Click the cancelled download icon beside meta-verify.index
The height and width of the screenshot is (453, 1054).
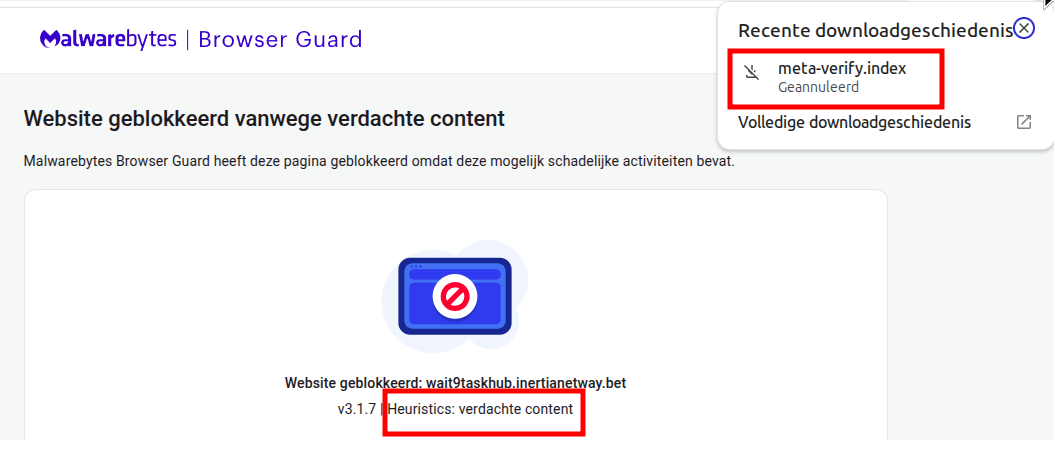pos(754,74)
